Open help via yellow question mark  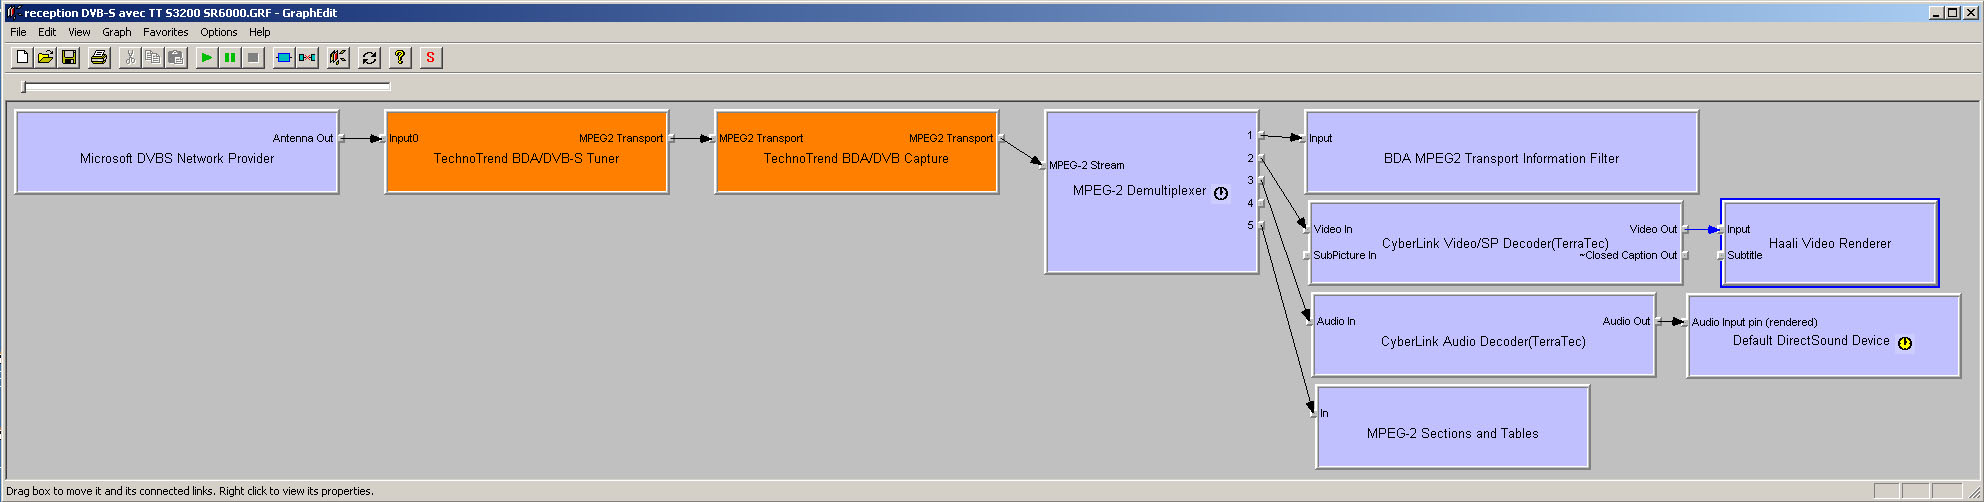[x=400, y=58]
